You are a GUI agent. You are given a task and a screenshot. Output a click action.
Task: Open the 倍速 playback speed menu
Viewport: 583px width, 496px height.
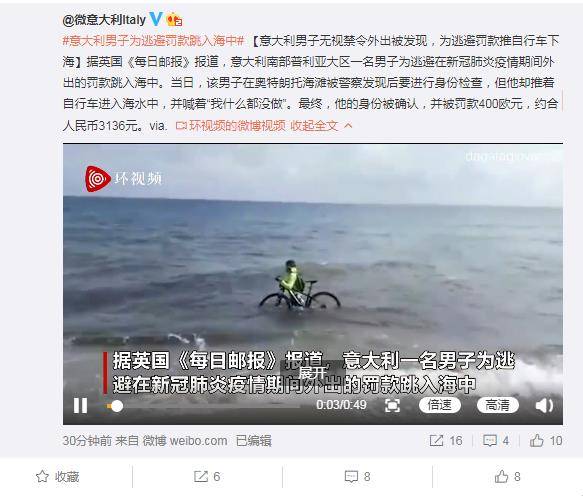(440, 405)
